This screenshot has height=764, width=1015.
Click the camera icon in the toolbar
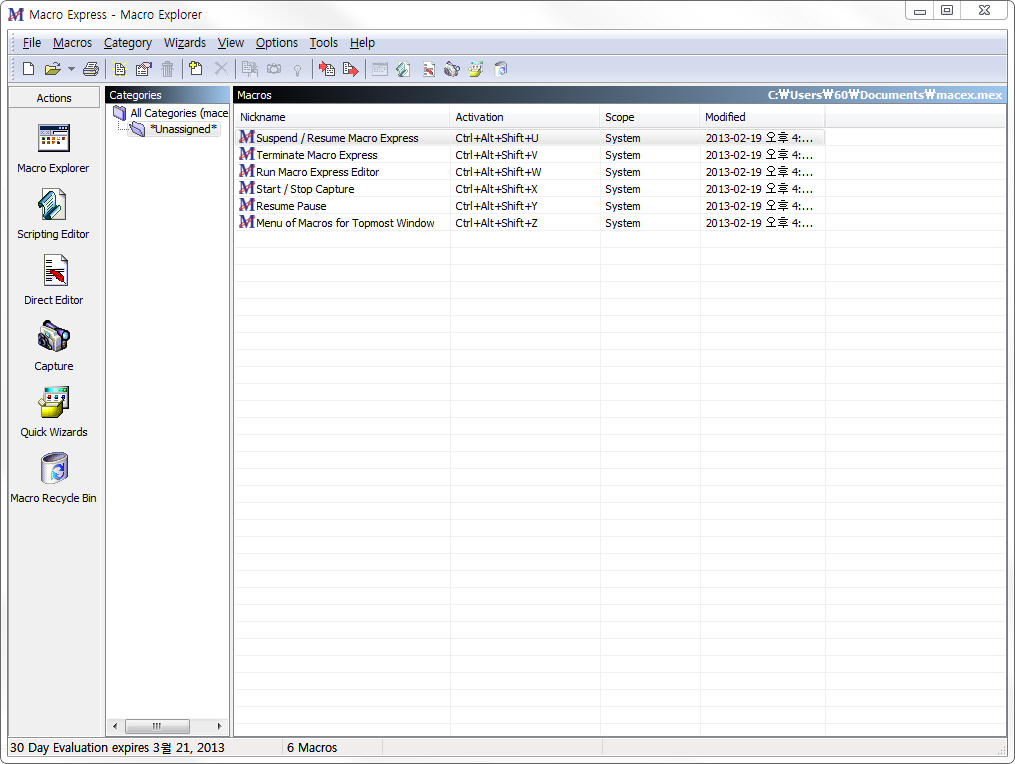point(274,69)
